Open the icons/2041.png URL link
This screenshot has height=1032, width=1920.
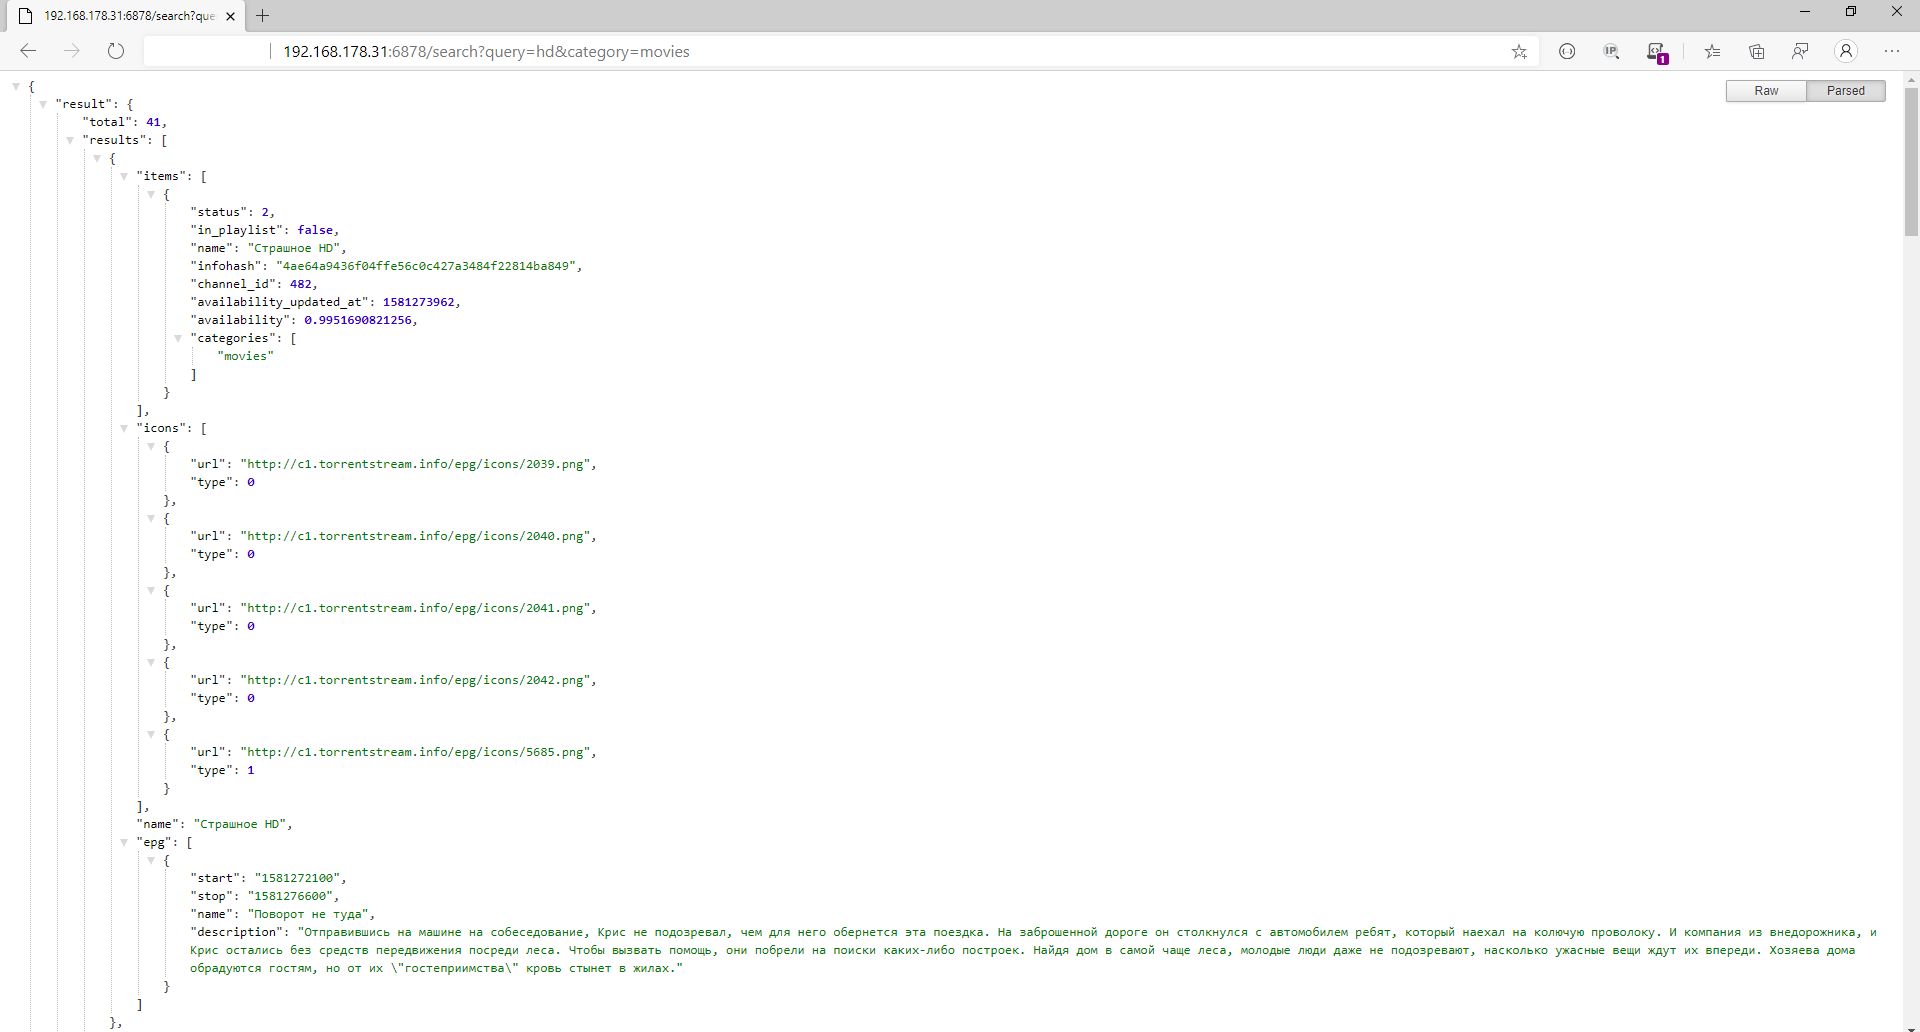coord(415,609)
